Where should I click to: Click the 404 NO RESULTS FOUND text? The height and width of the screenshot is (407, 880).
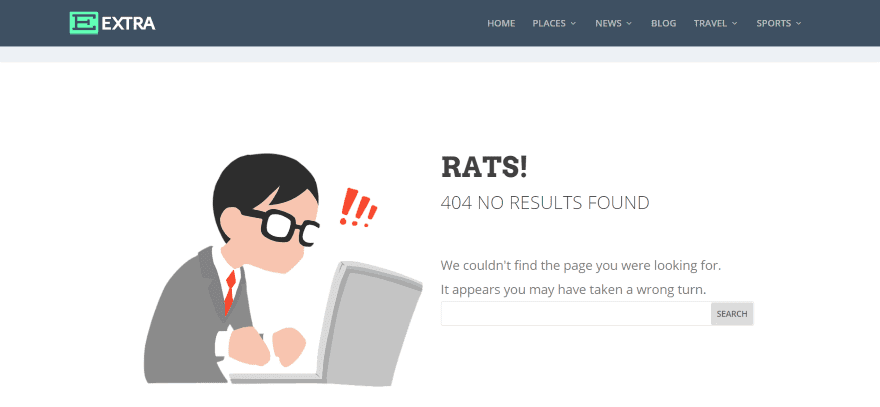coord(545,203)
